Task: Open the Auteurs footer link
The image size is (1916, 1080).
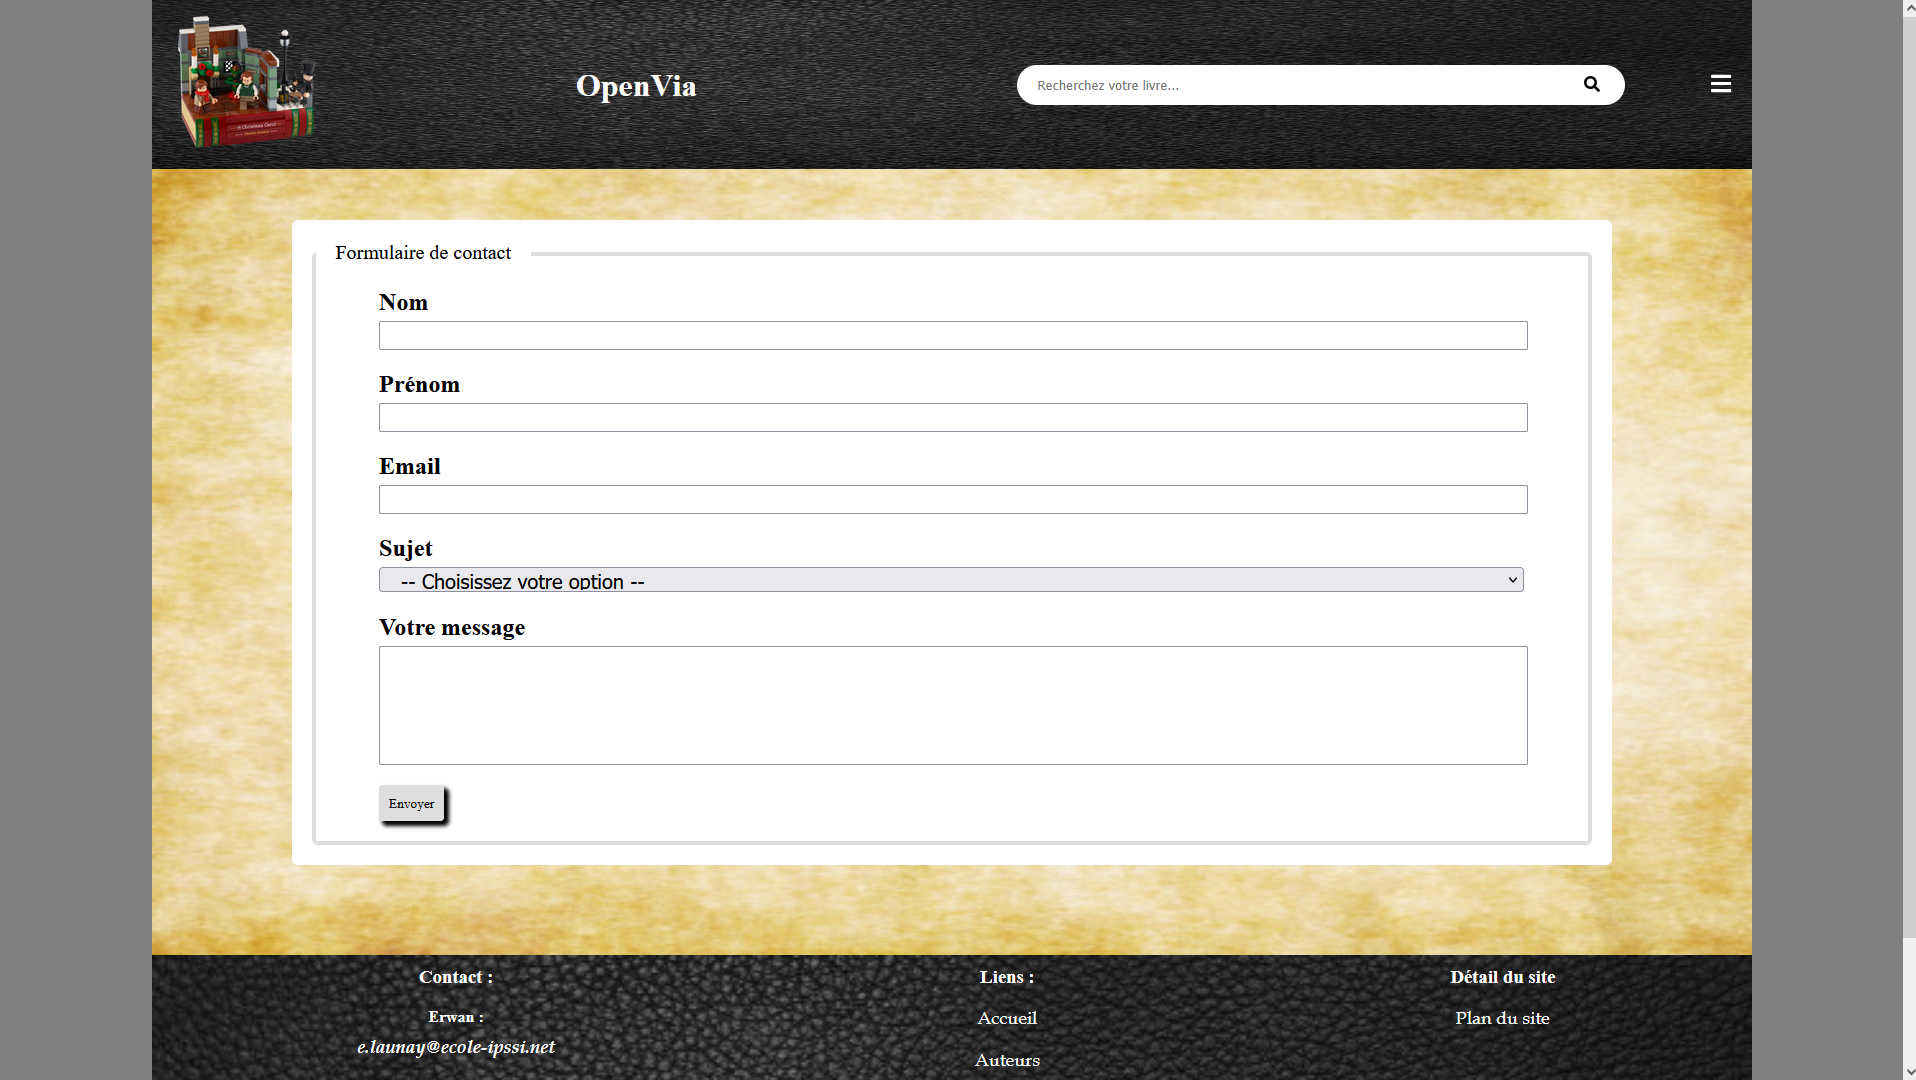Action: tap(1007, 1060)
